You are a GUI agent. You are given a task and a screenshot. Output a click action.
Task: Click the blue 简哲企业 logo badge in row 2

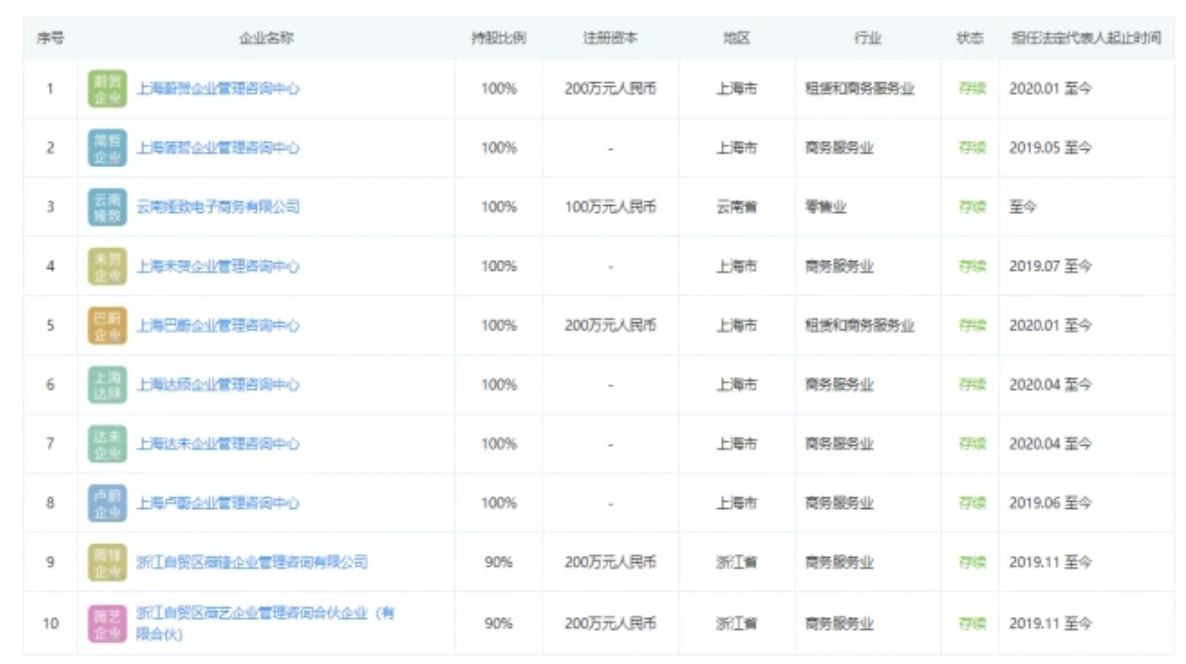107,148
